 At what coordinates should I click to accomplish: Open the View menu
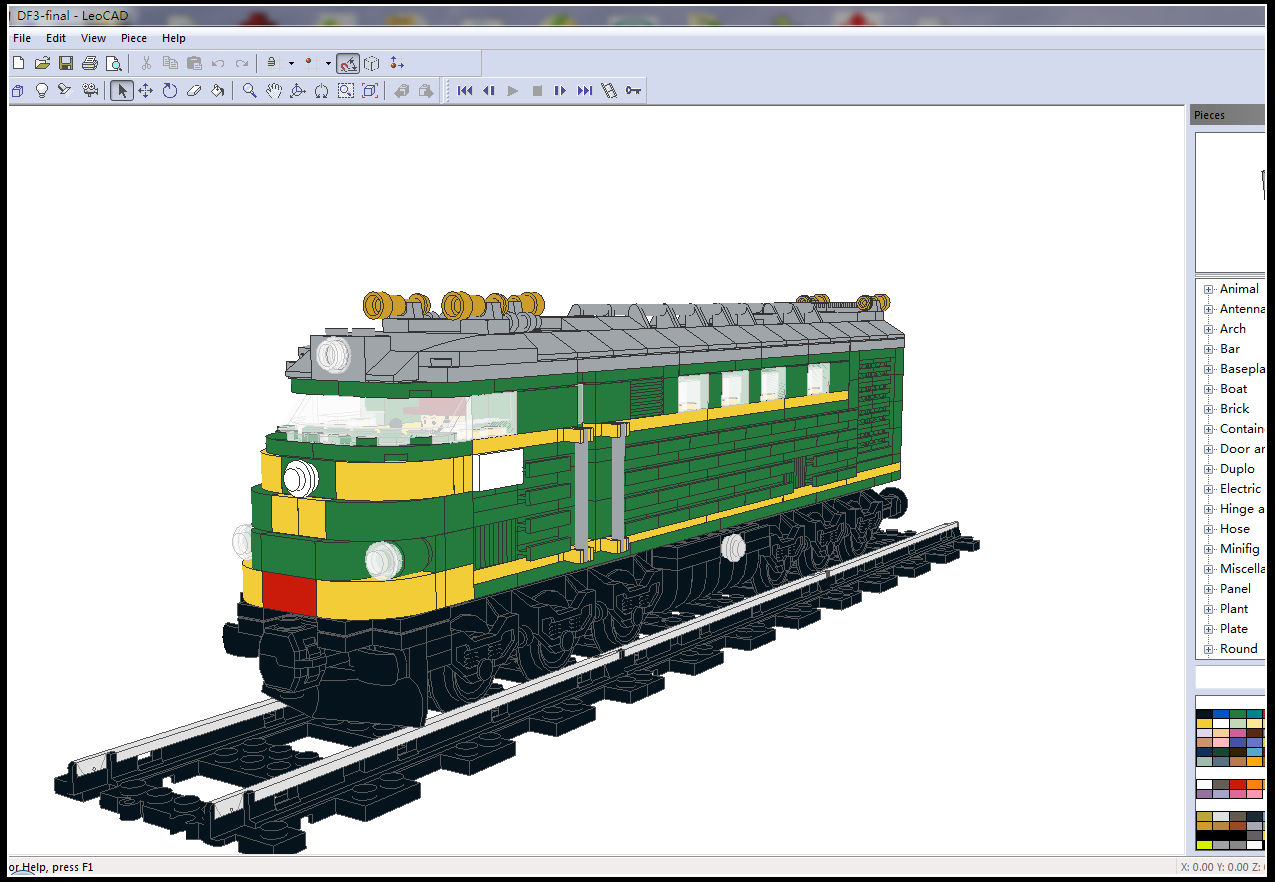[x=93, y=38]
